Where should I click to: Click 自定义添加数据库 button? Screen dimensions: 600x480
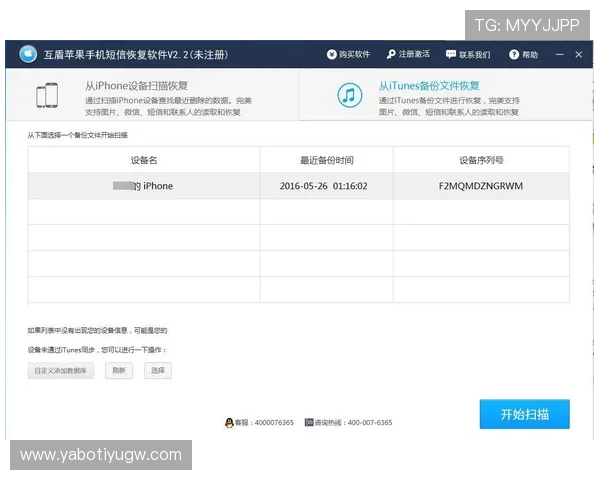click(61, 371)
